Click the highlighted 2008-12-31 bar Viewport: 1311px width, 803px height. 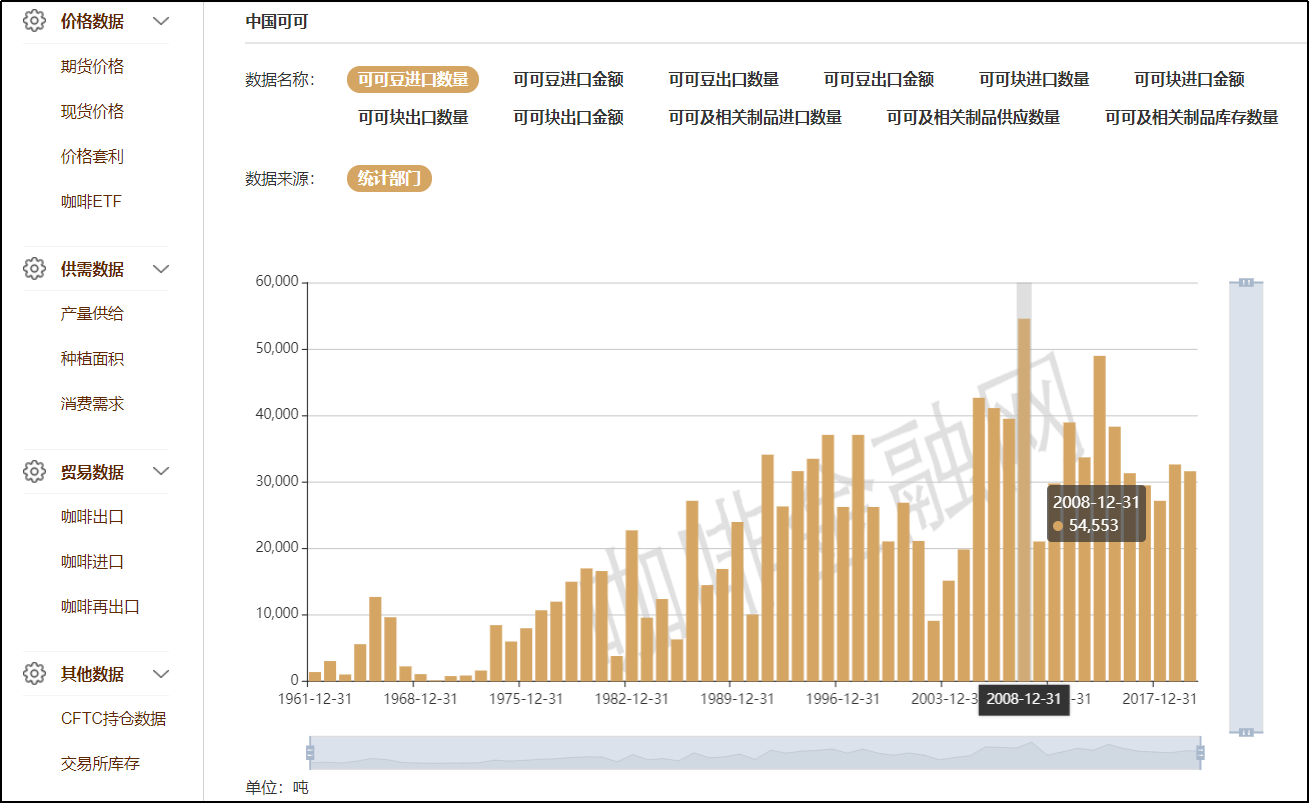coord(1024,500)
